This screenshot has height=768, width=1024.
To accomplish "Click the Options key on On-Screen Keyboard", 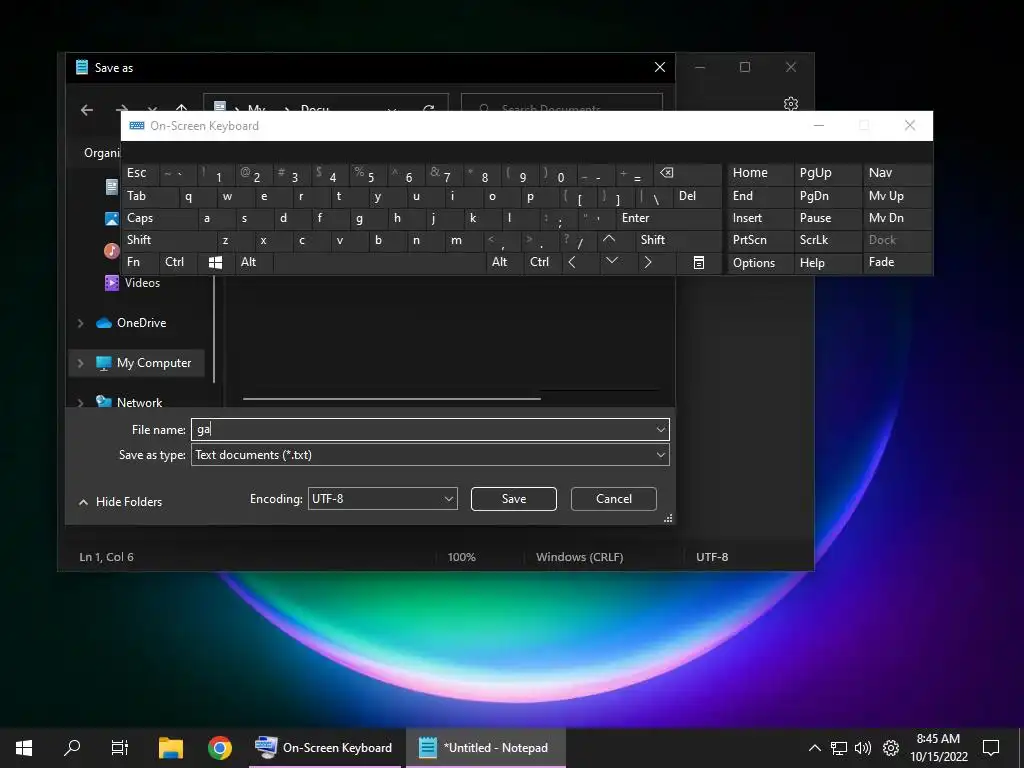I will coord(760,263).
